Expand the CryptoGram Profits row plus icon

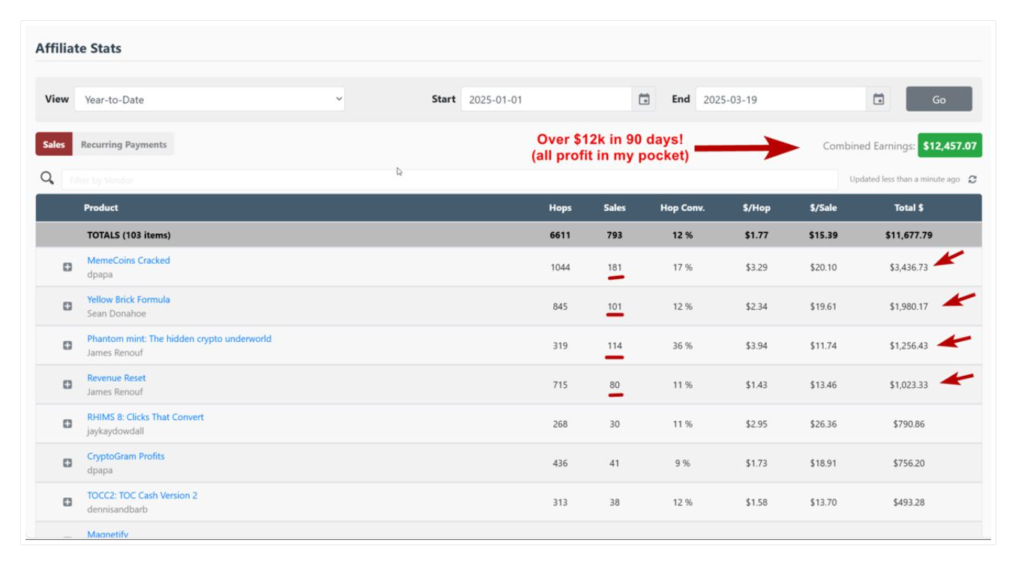[x=67, y=463]
